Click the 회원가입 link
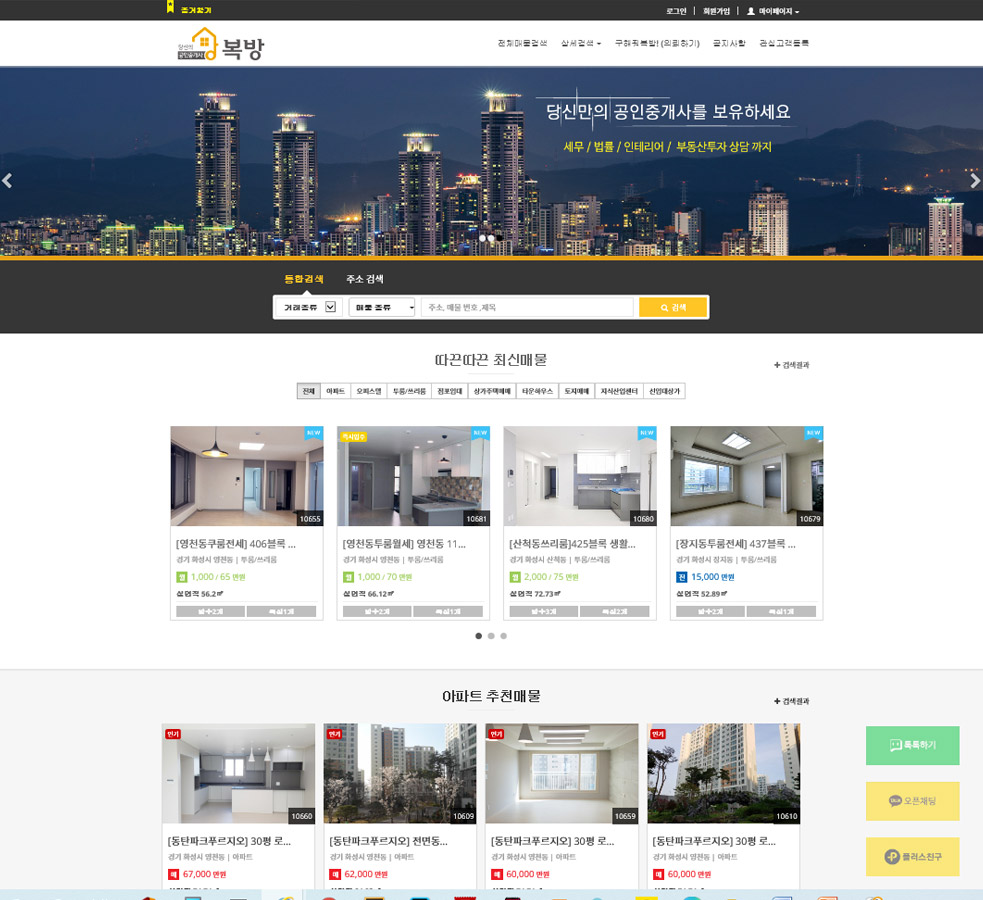 [x=716, y=11]
